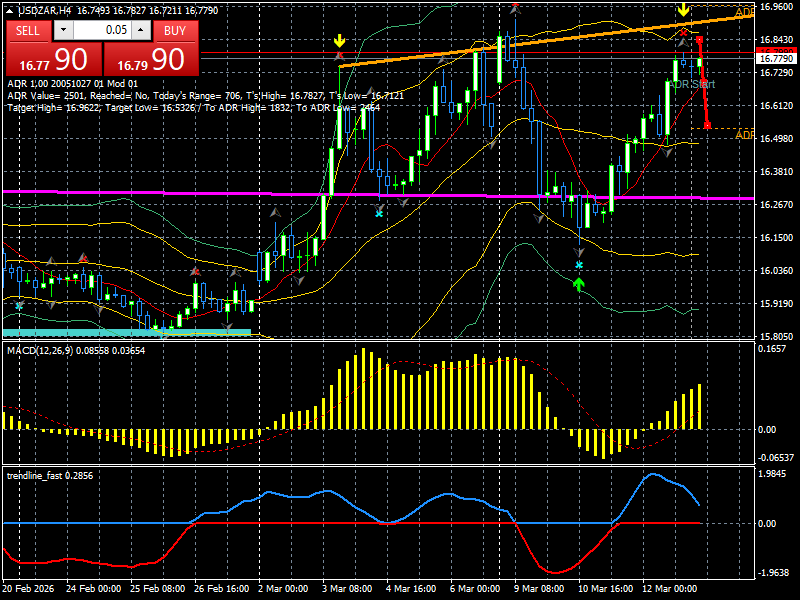This screenshot has height=600, width=800.
Task: Click the 12 Mar 00:00 time axis label
Action: pyautogui.click(x=669, y=588)
